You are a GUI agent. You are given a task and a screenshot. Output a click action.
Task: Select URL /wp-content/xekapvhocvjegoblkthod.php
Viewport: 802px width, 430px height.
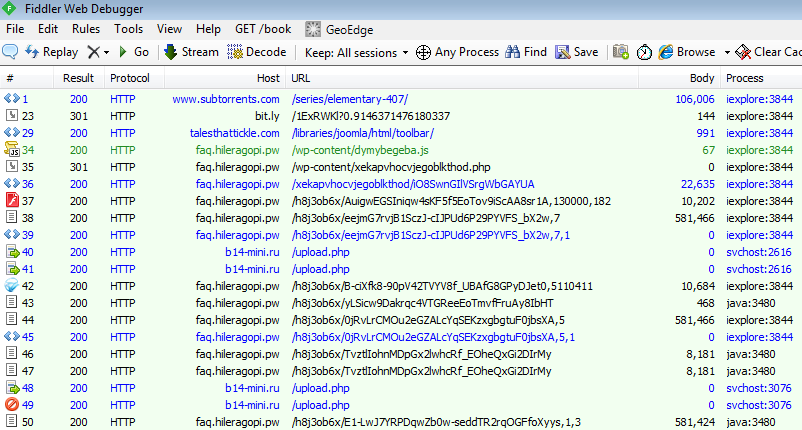point(391,167)
